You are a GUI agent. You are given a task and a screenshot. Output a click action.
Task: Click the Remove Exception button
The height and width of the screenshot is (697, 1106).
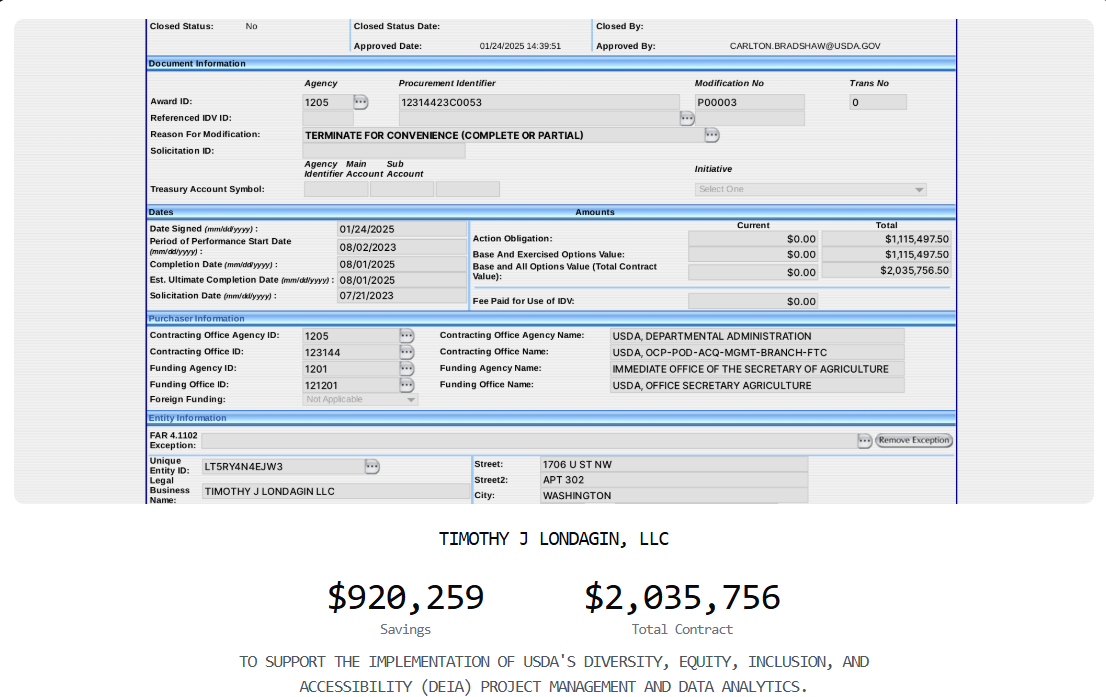coord(912,439)
